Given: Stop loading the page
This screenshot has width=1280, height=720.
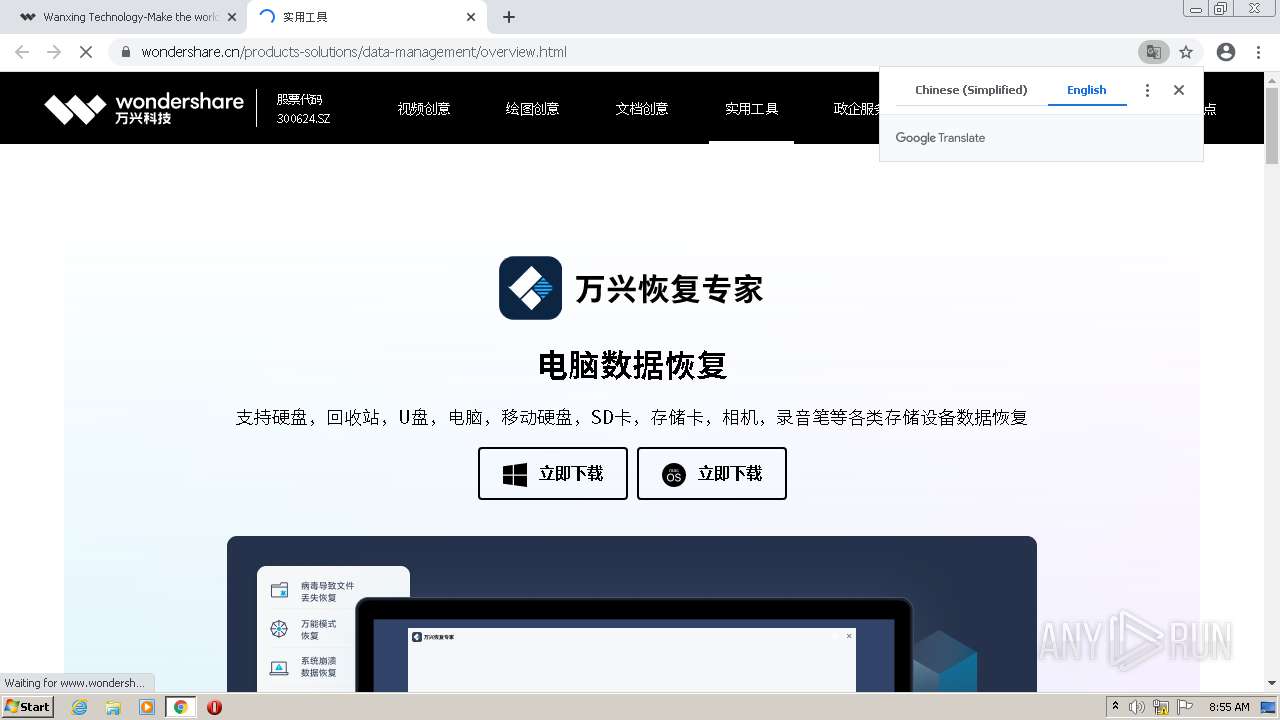Looking at the screenshot, I should pos(86,52).
